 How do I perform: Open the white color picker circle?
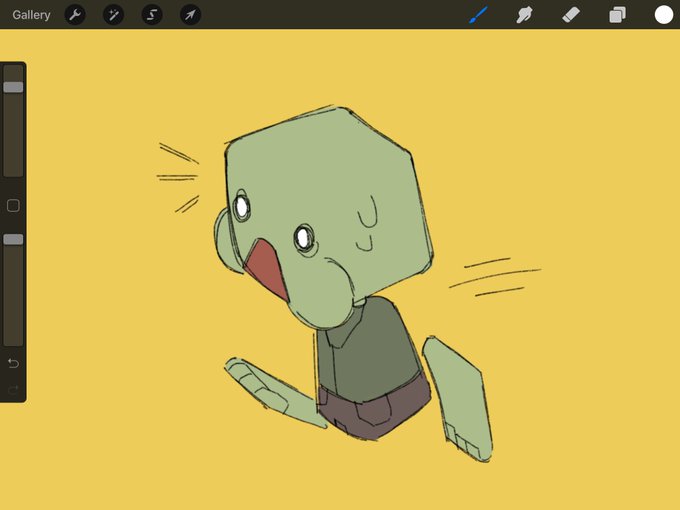coord(664,15)
